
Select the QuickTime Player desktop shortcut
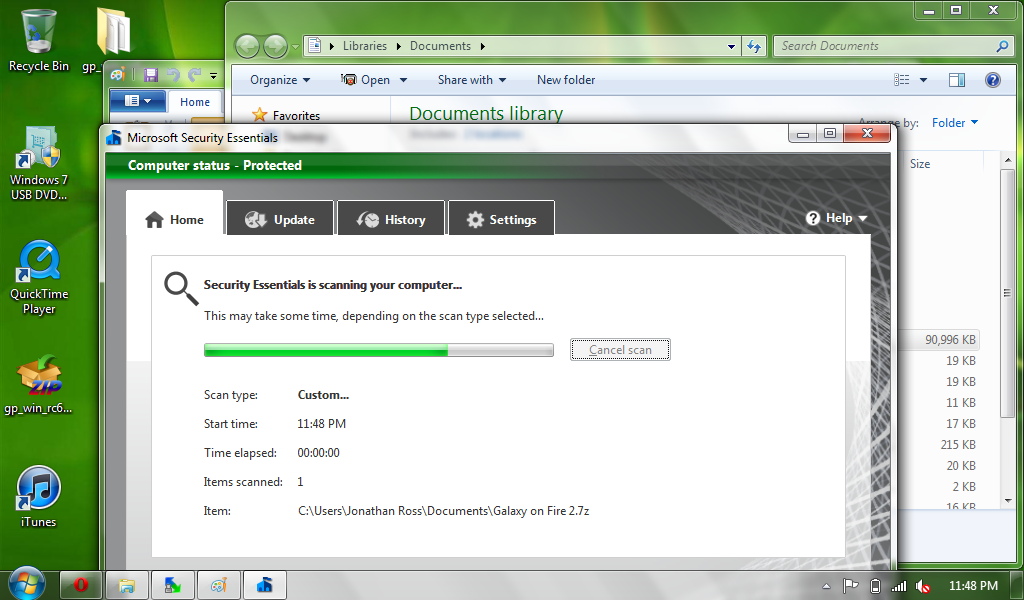coord(39,277)
